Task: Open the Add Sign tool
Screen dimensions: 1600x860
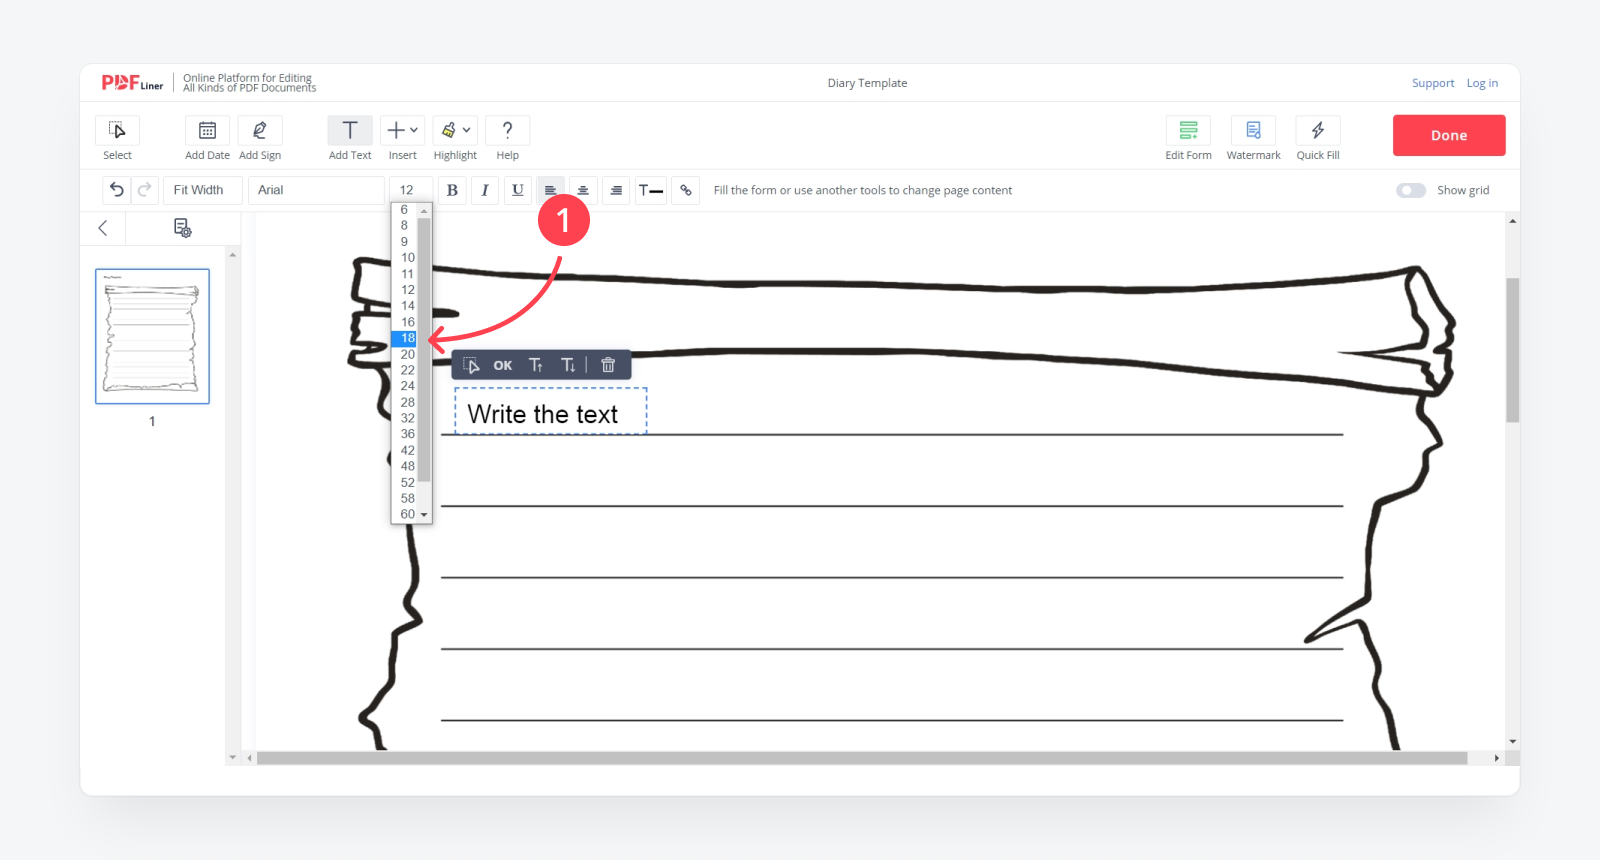Action: point(260,131)
